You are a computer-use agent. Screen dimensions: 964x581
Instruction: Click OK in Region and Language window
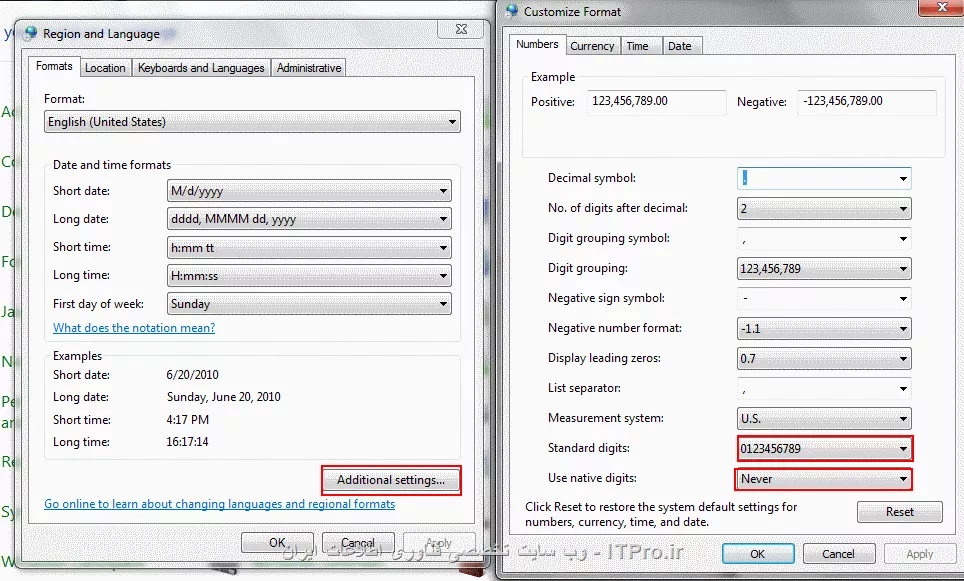pyautogui.click(x=277, y=542)
